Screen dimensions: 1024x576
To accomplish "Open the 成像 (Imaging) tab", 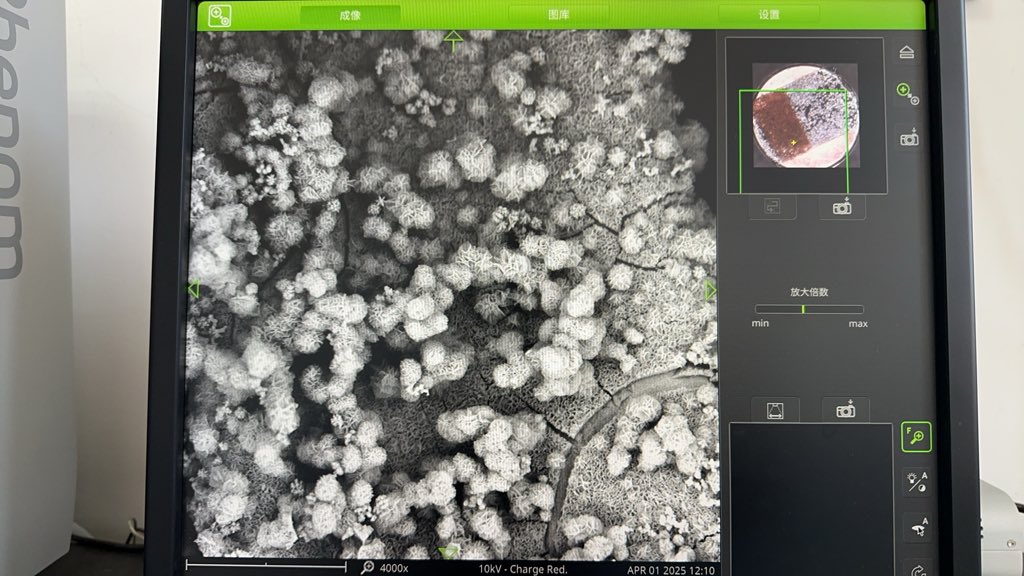I will coord(350,15).
